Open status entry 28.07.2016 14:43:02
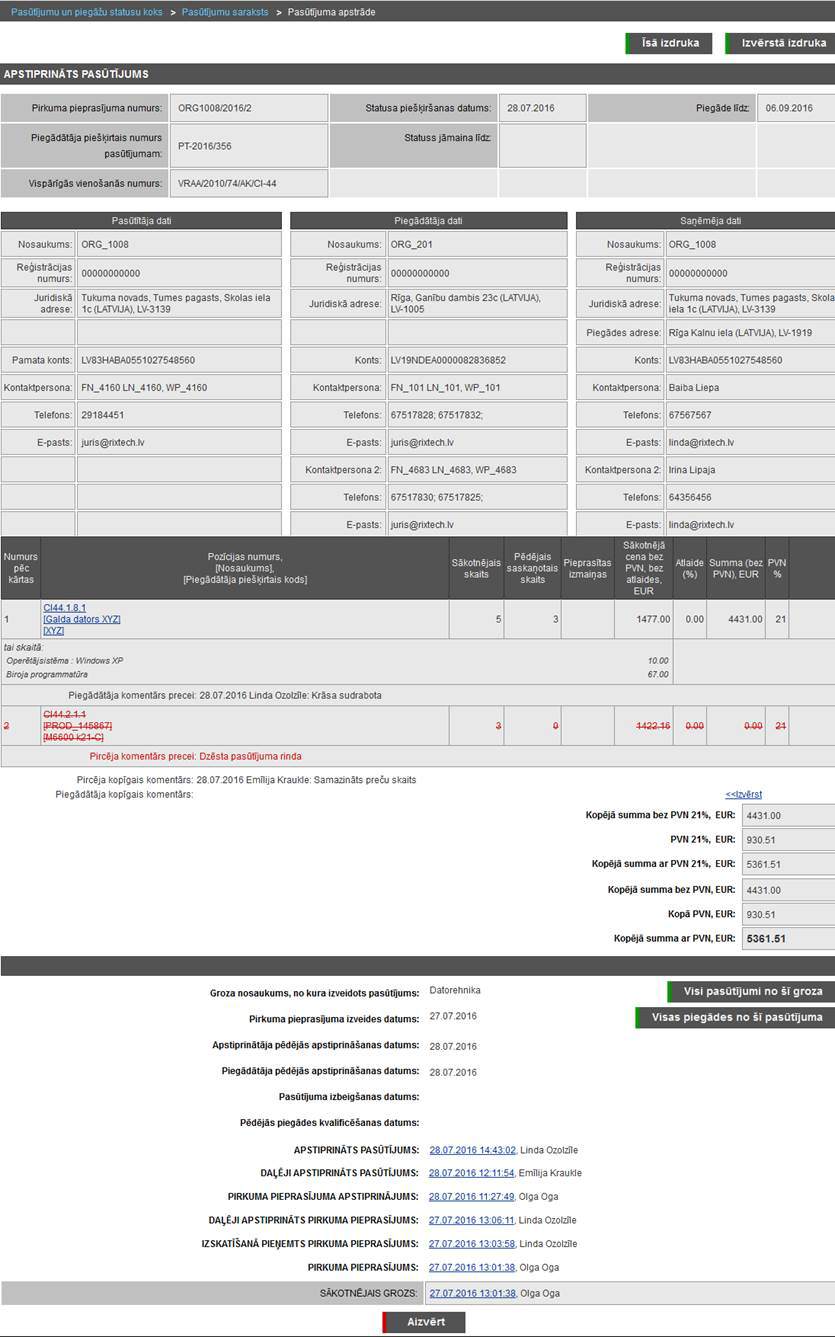The width and height of the screenshot is (835, 1337). pos(472,1150)
